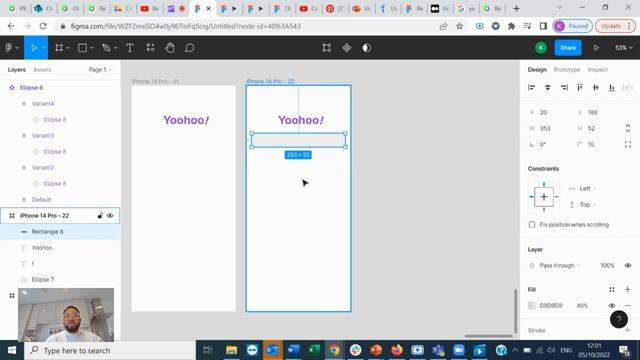640x360 pixels.
Task: Enable Fix position when scrolling
Action: click(532, 224)
